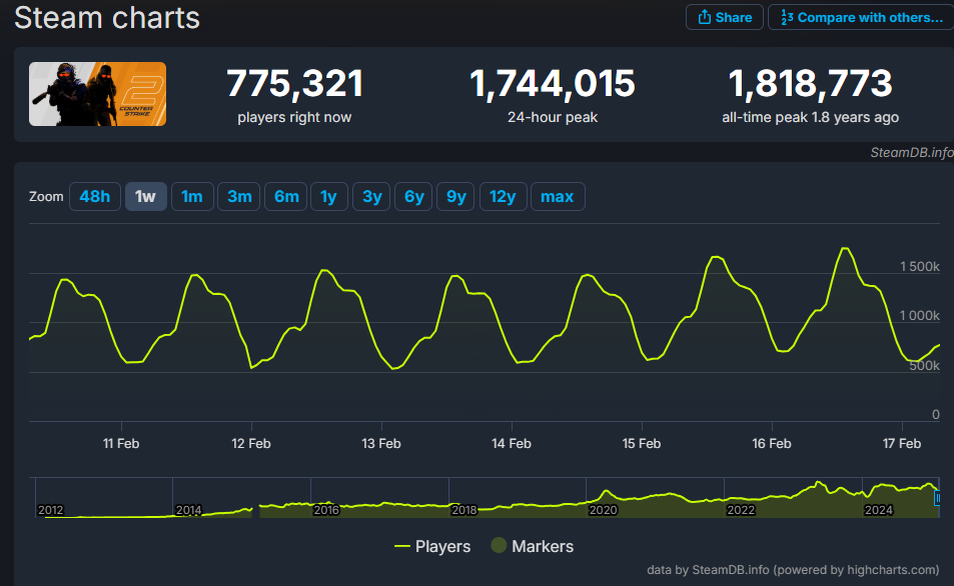The width and height of the screenshot is (954, 586).
Task: Toggle the Markers series in legend
Action: coord(532,546)
